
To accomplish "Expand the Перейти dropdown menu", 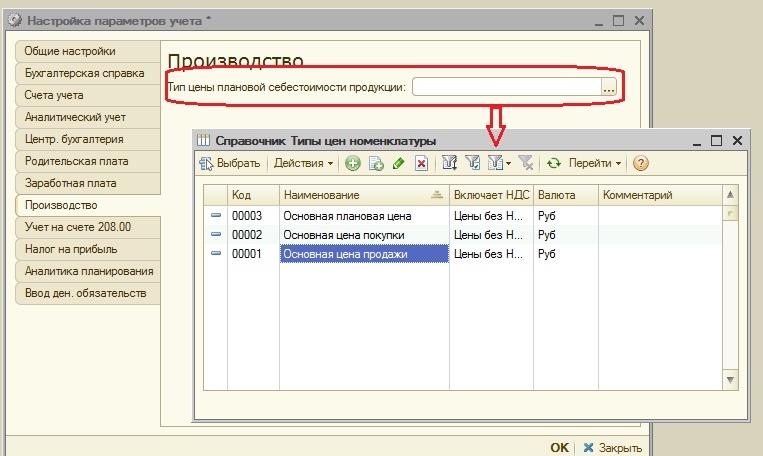I will pyautogui.click(x=595, y=164).
